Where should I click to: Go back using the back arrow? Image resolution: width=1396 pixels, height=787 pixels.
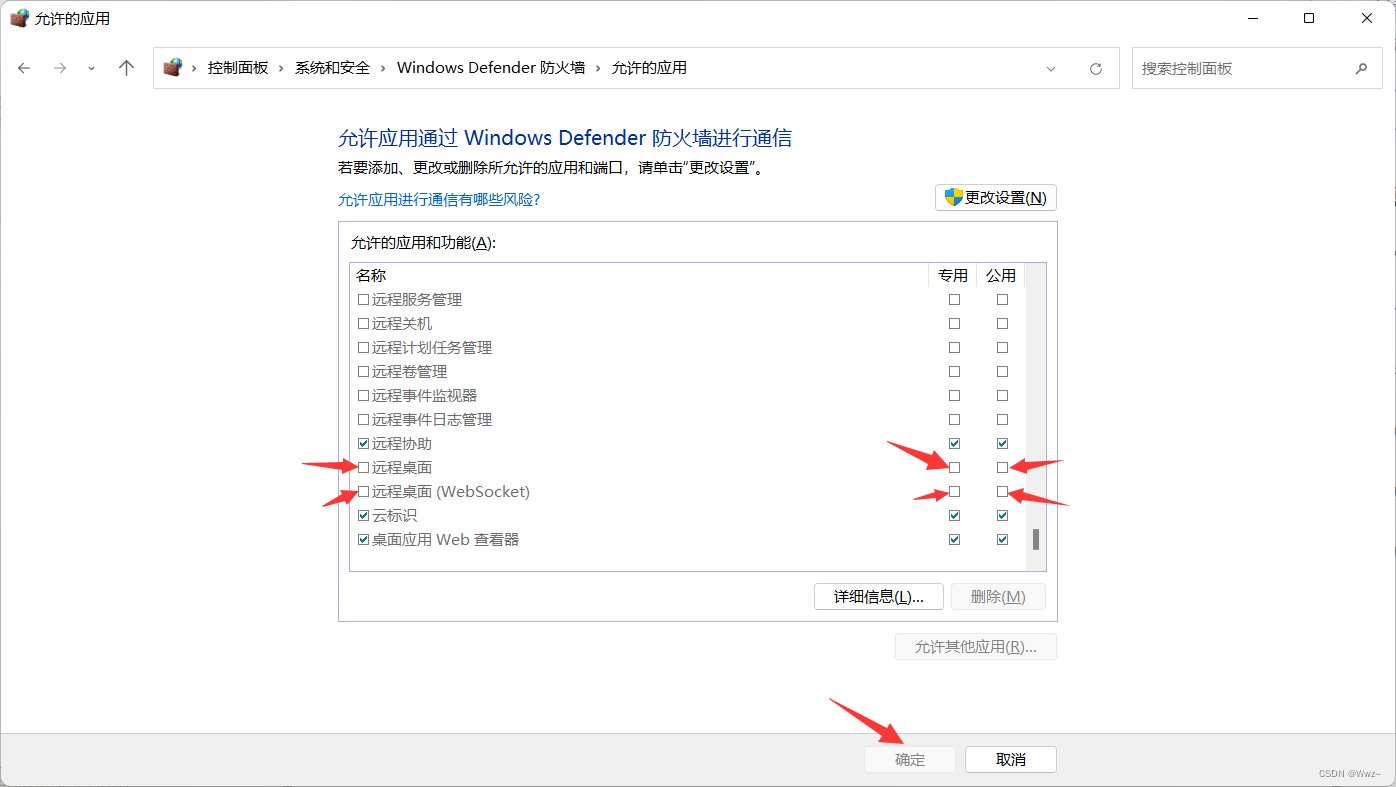(x=24, y=68)
